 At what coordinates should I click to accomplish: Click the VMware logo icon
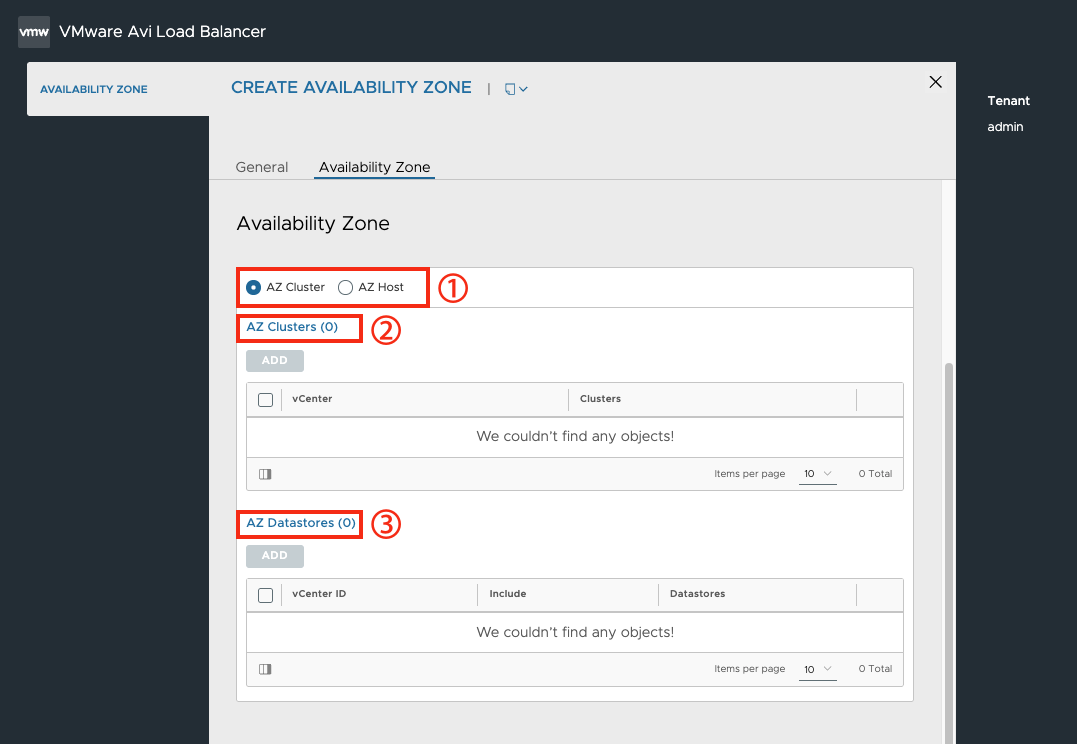coord(34,32)
